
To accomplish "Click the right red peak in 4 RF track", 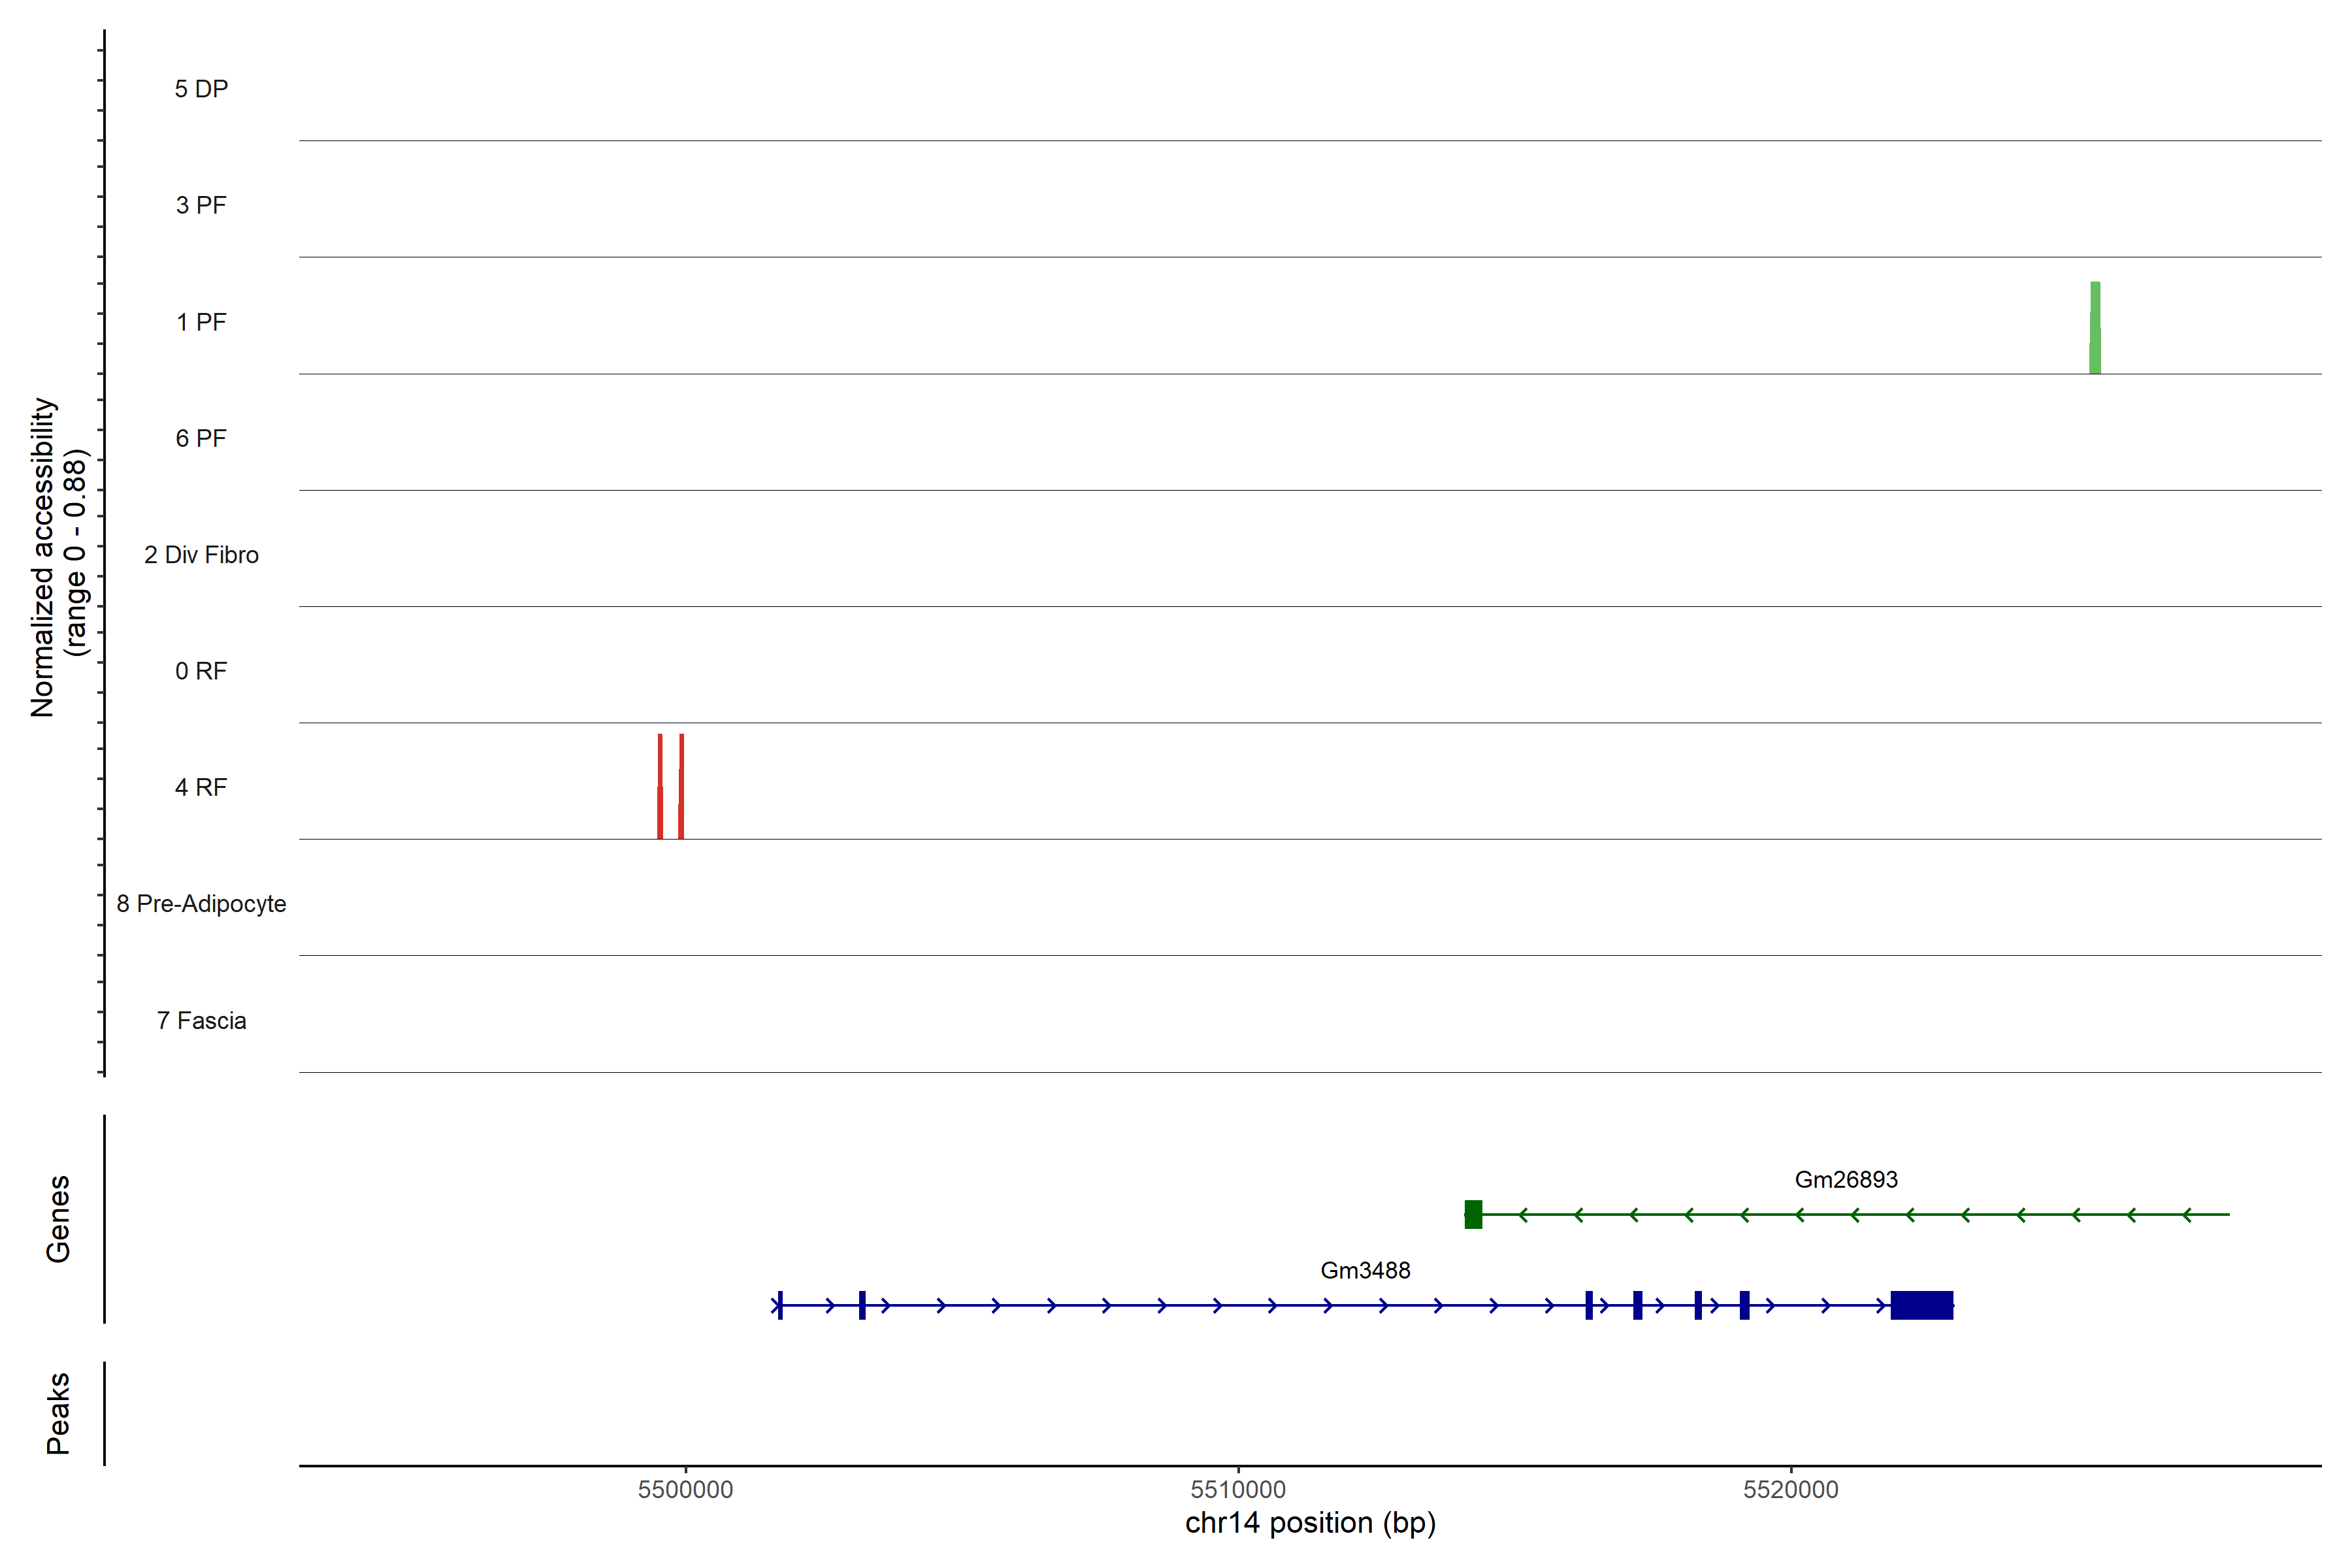I will [x=681, y=787].
